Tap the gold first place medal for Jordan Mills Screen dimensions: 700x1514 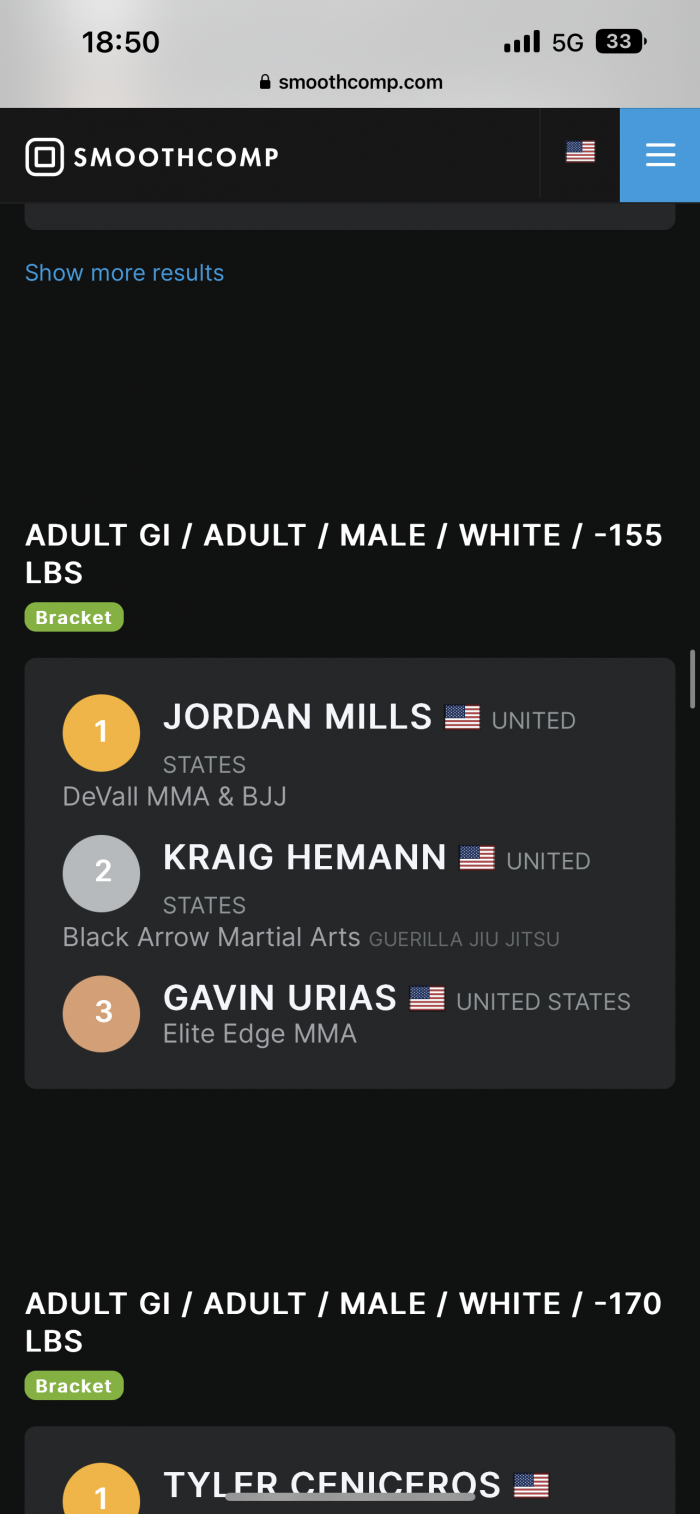tap(101, 733)
